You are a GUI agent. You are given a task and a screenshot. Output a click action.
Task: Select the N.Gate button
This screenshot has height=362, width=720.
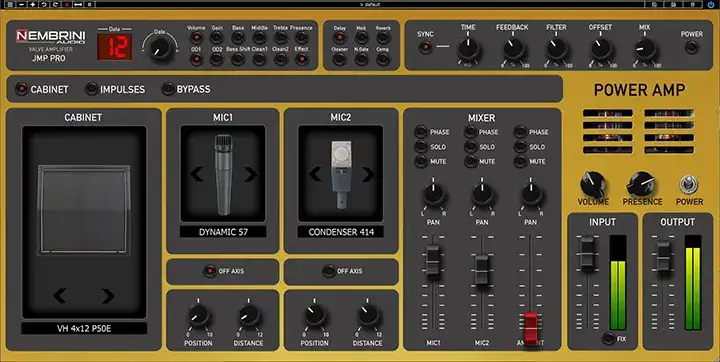(x=361, y=59)
